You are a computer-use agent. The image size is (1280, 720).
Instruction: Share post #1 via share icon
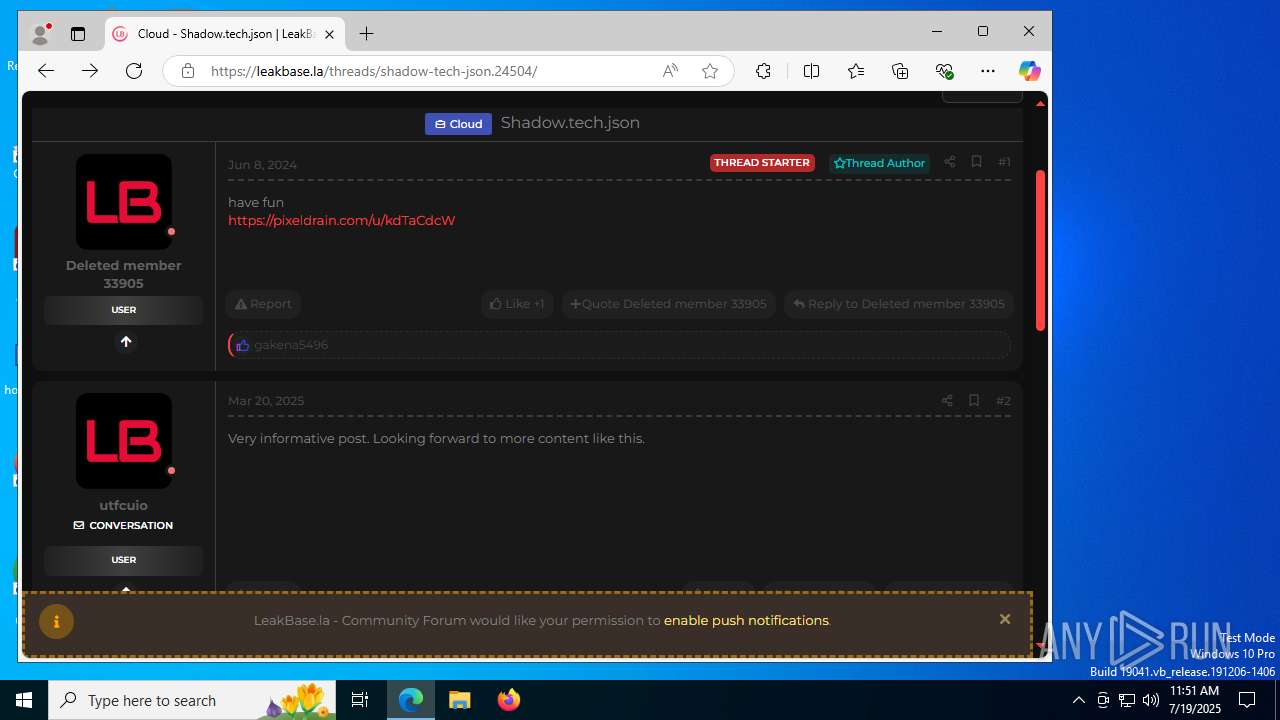tap(949, 162)
